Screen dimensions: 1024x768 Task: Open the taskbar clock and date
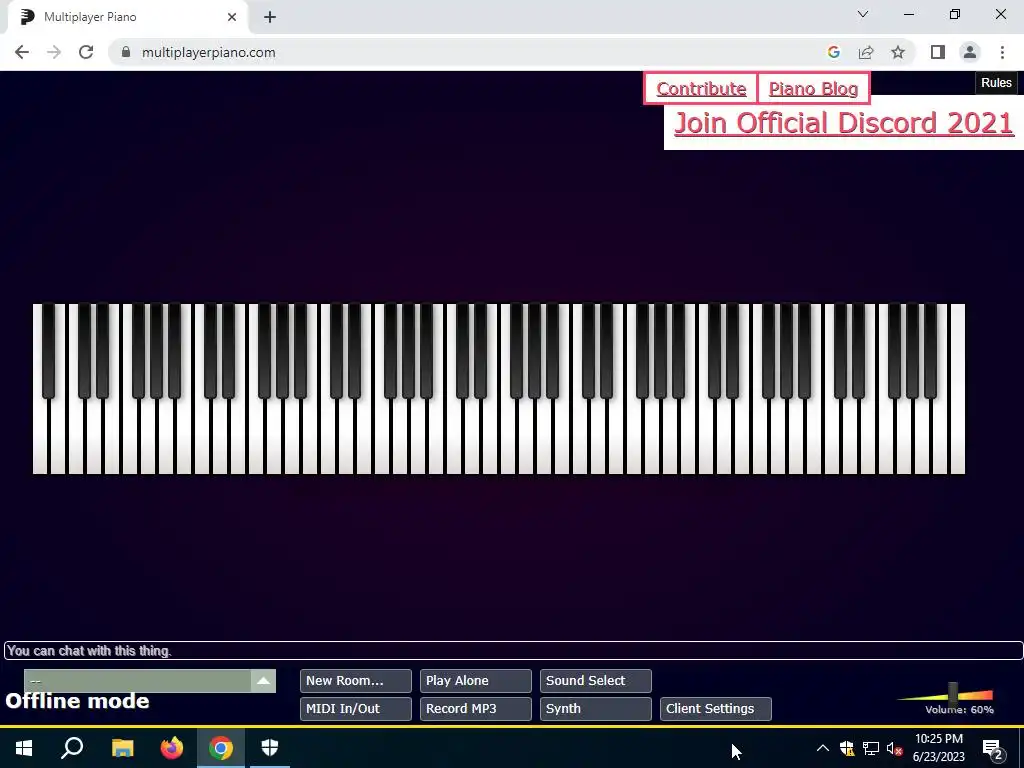[938, 748]
